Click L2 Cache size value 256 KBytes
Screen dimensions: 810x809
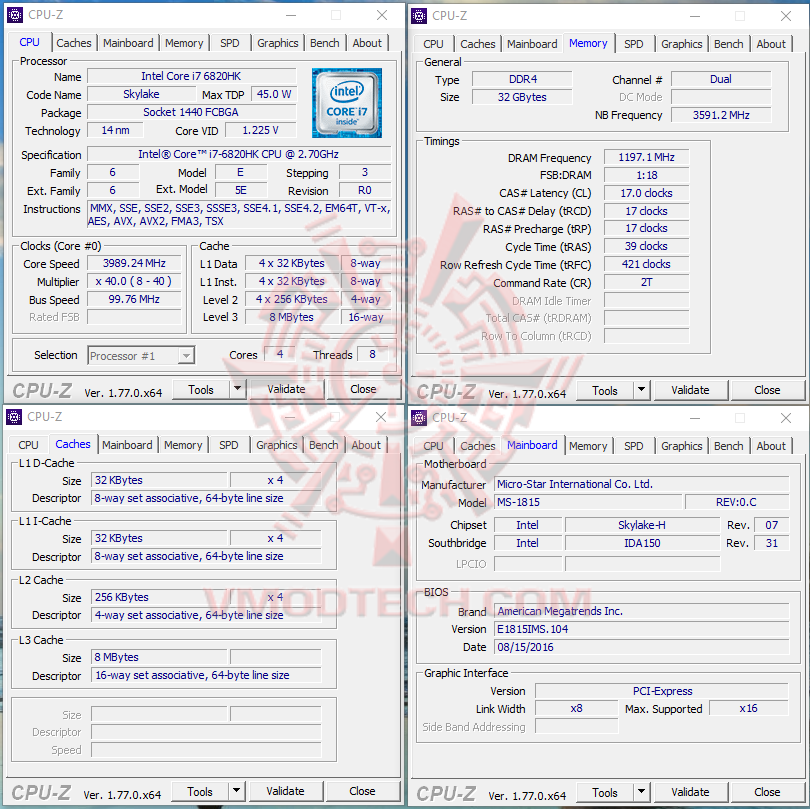click(x=159, y=597)
